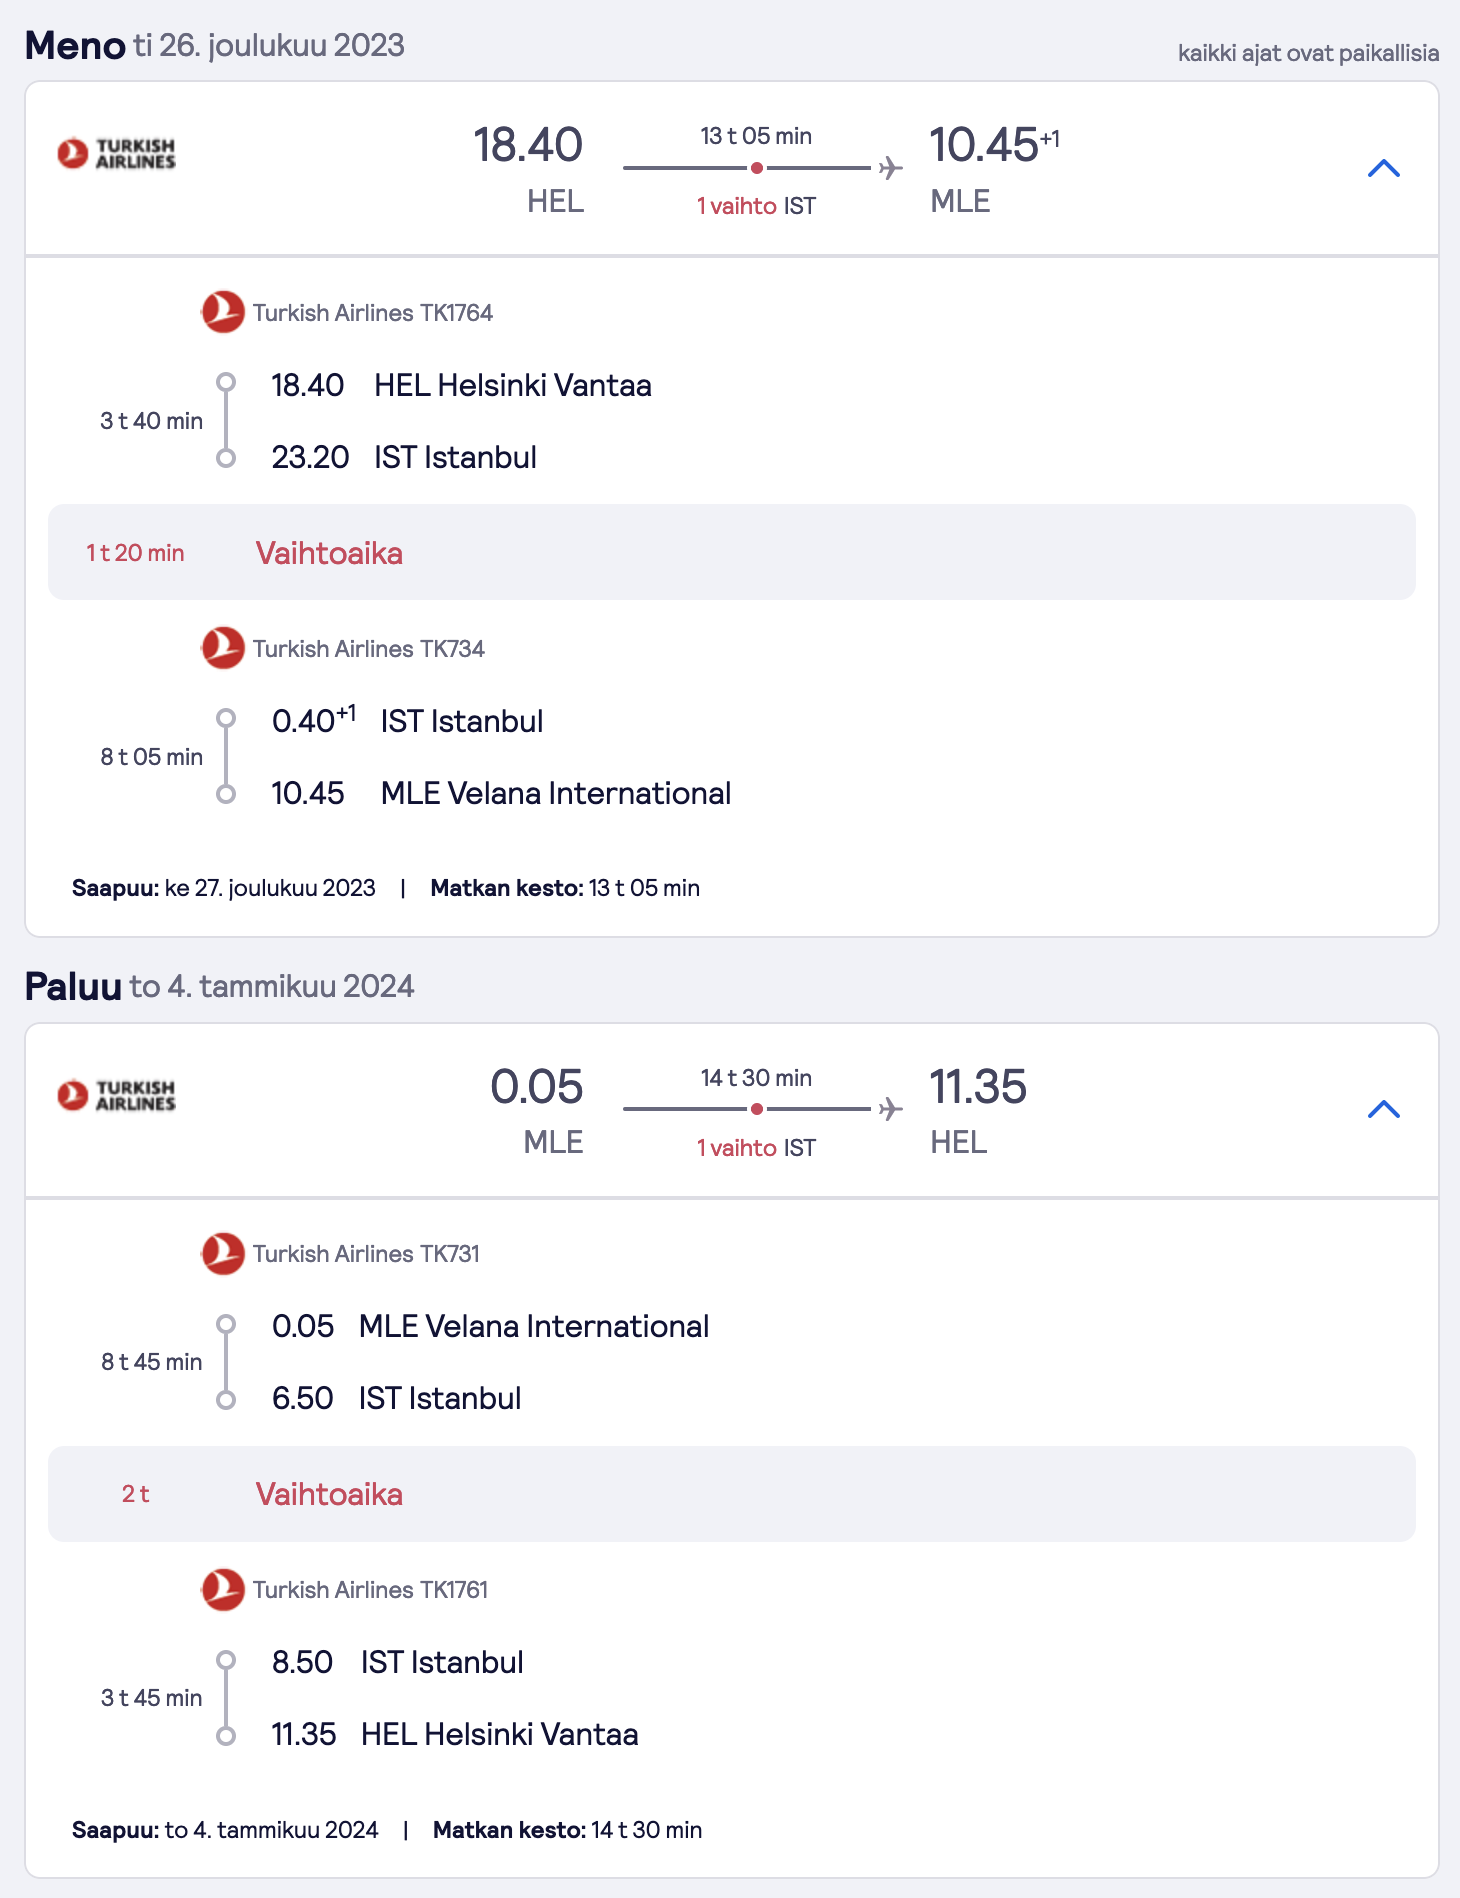Click the red stopover dot on the return route line
The height and width of the screenshot is (1898, 1460).
coord(757,1109)
